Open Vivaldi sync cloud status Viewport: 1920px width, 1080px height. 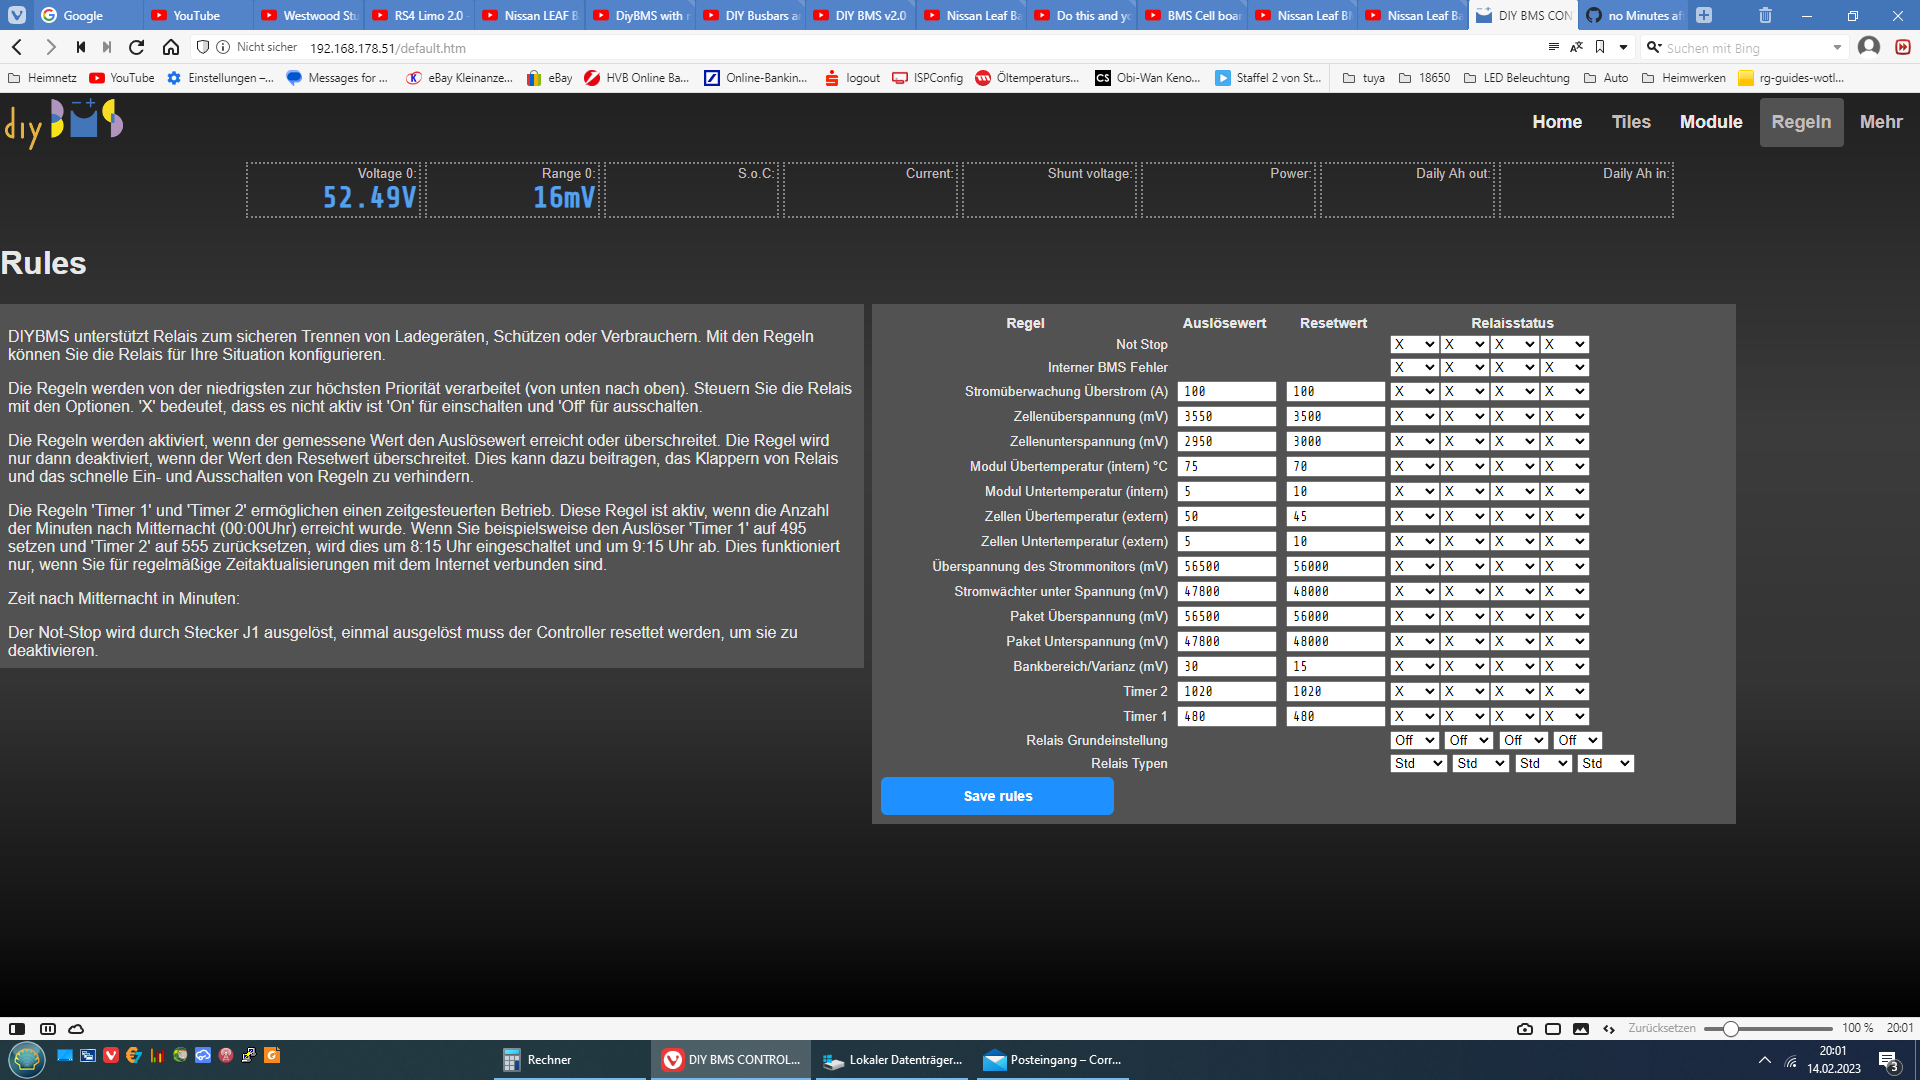[x=76, y=1029]
